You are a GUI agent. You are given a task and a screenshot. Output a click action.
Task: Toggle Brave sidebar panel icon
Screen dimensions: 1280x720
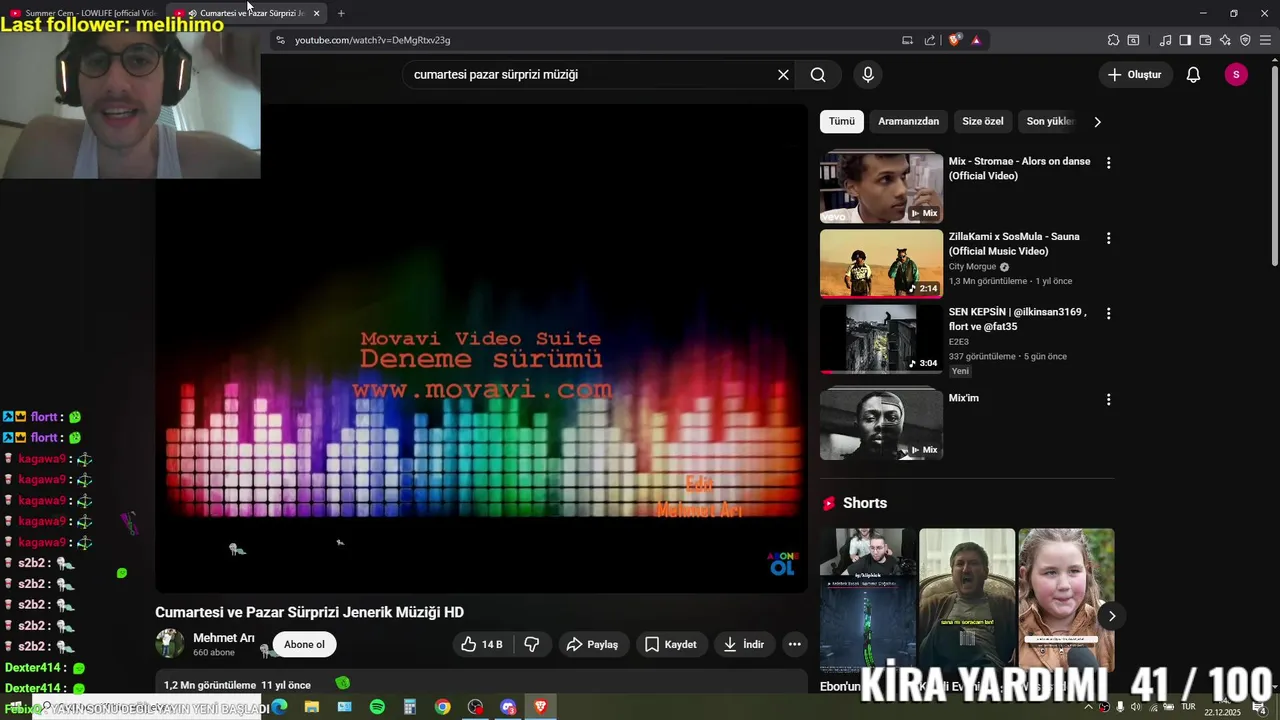coord(1185,40)
